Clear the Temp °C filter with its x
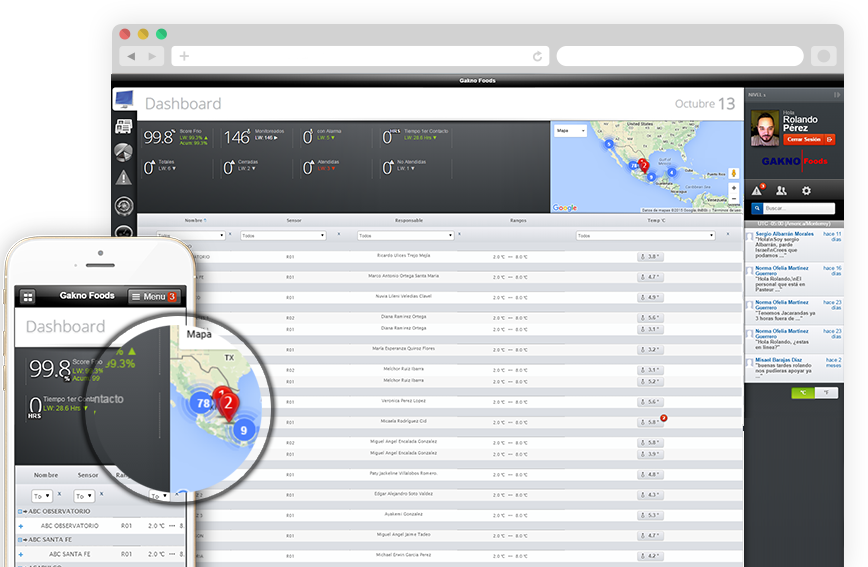868x567 pixels. pos(727,234)
